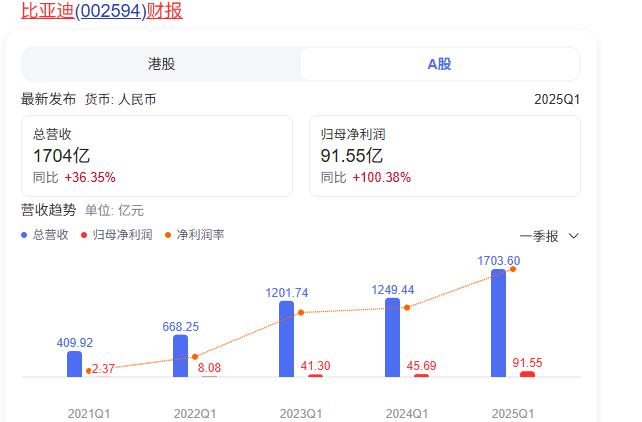The height and width of the screenshot is (422, 642).
Task: Open the 总营收 1704亿 summary card
Action: [157, 156]
